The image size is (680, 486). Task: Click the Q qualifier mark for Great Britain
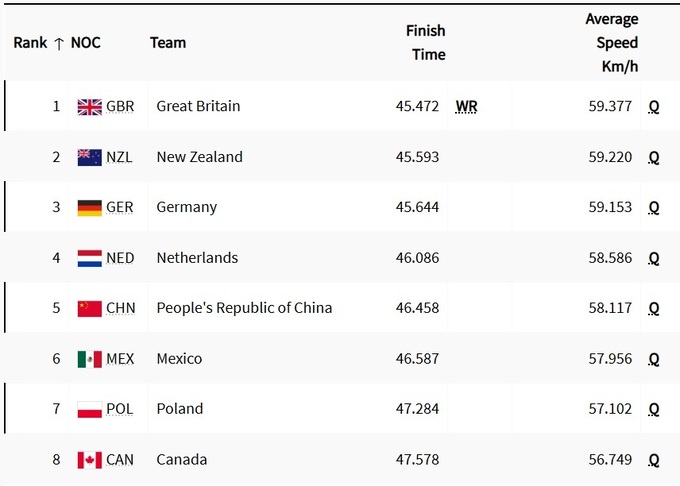[x=654, y=106]
